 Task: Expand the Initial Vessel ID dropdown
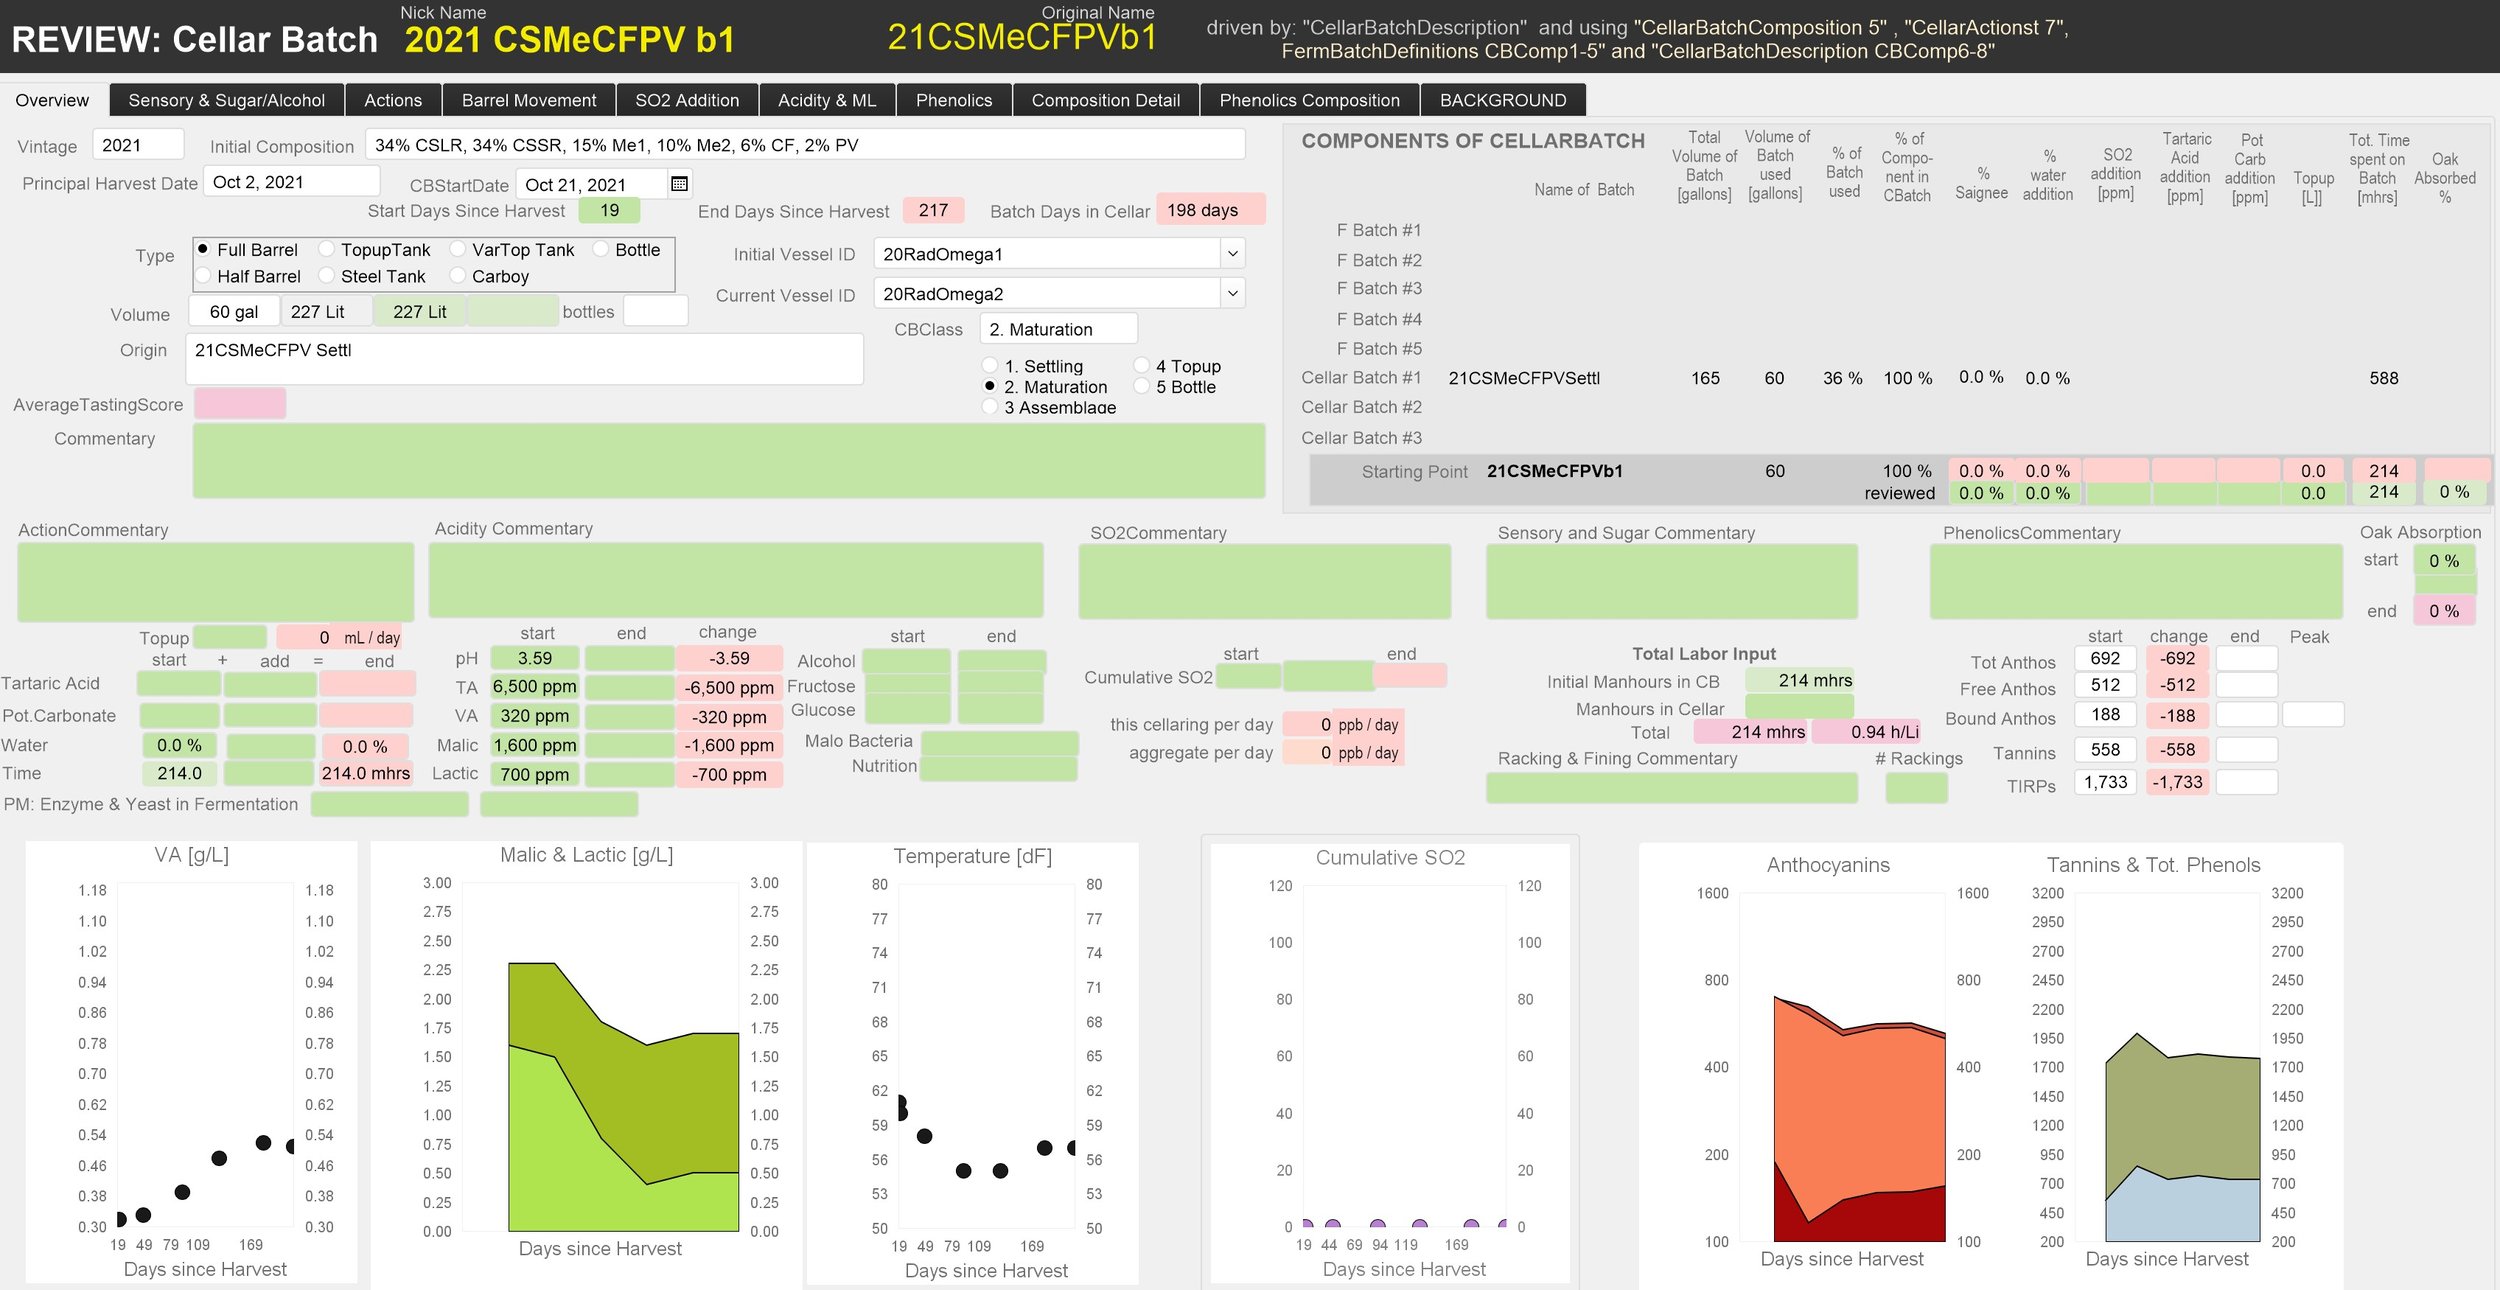coord(1233,254)
